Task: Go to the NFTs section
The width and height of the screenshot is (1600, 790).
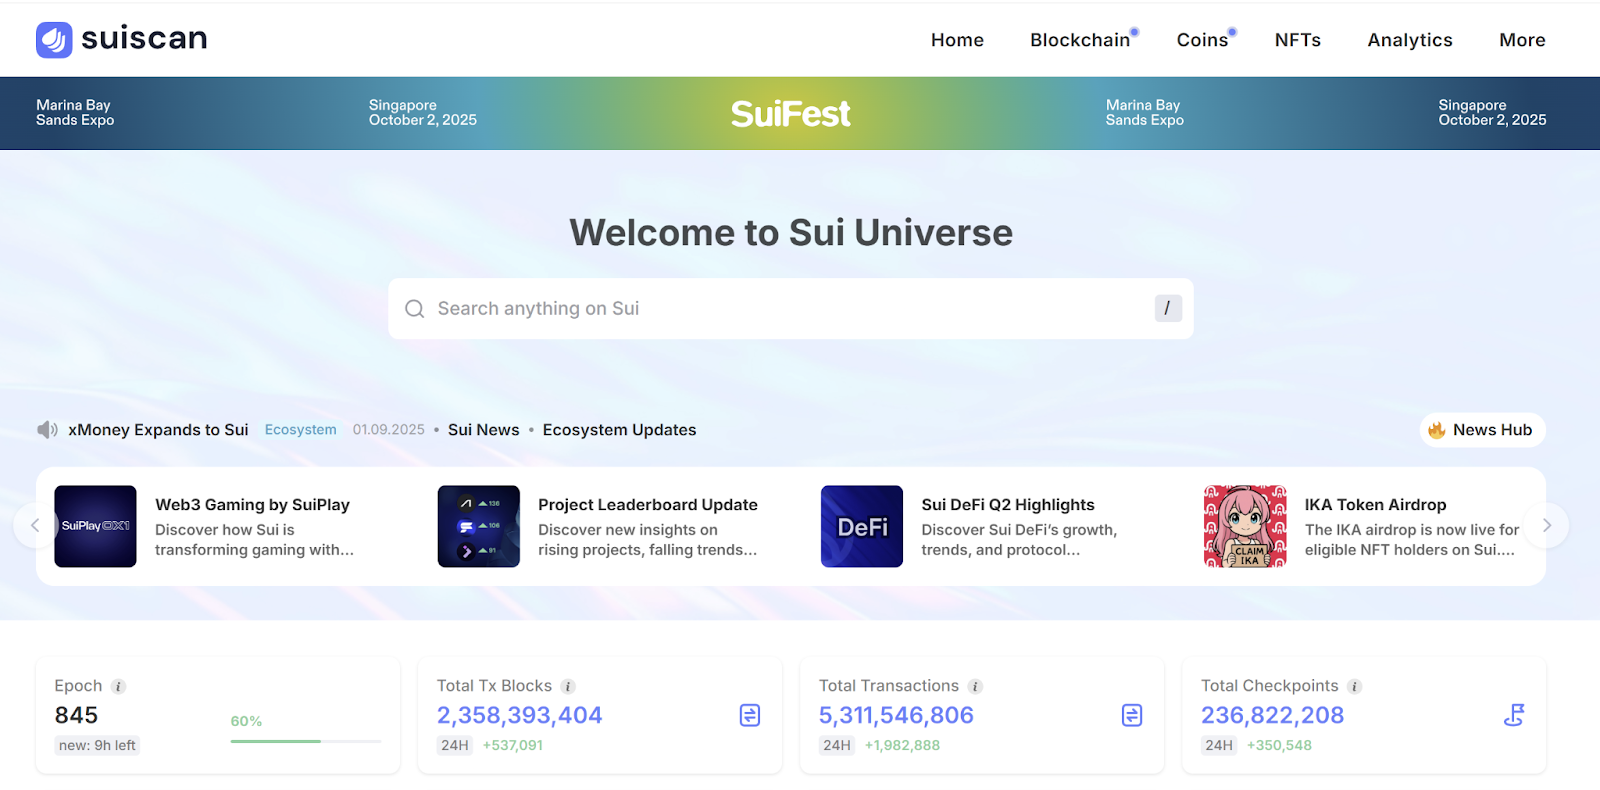Action: [1297, 40]
